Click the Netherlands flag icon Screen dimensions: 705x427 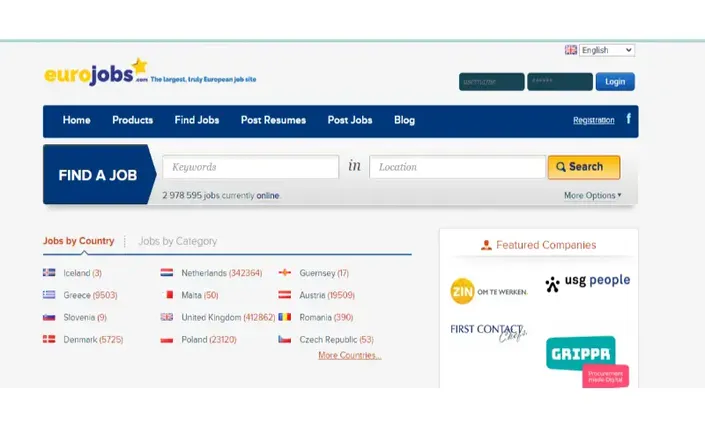[x=167, y=272]
